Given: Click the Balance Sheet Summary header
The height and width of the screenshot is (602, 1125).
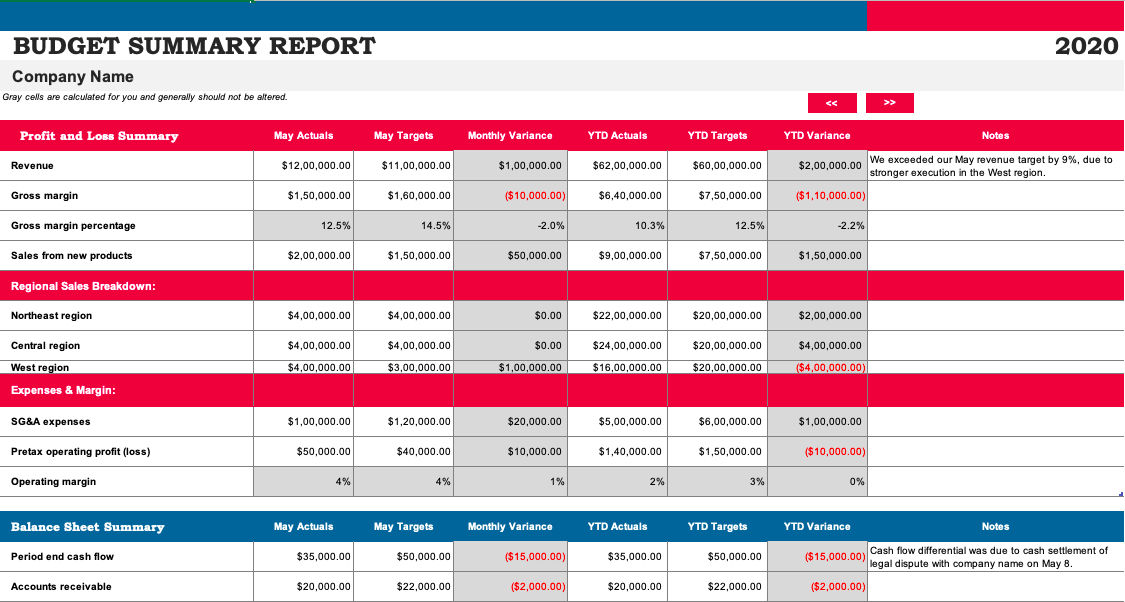Looking at the screenshot, I should (88, 527).
